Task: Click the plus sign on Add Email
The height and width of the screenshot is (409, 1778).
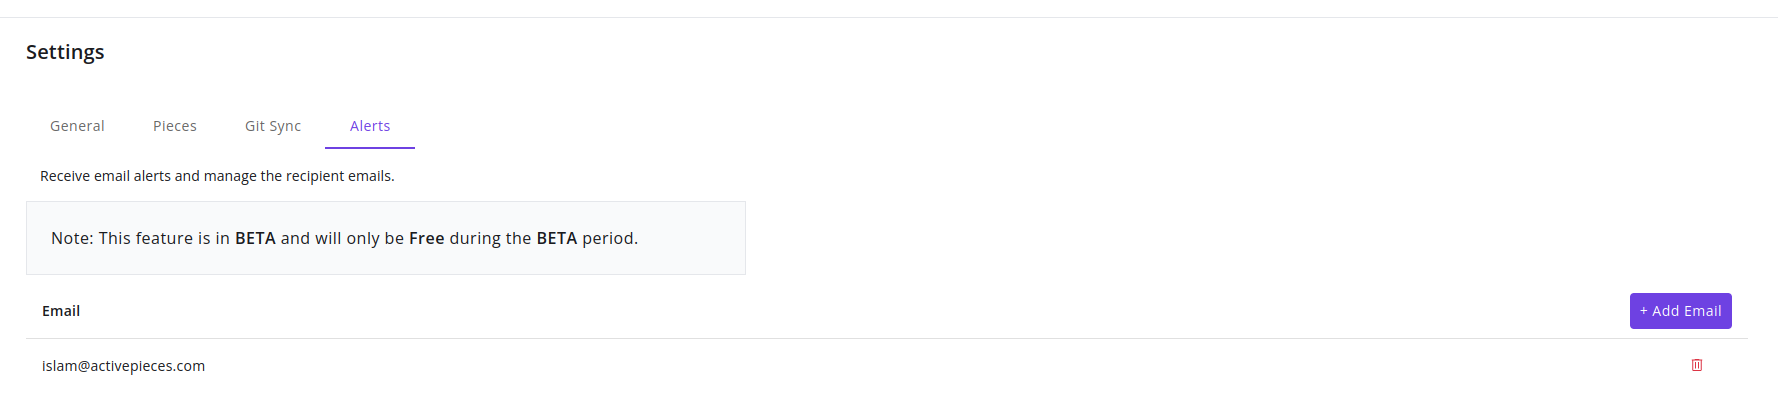Action: coord(1643,311)
